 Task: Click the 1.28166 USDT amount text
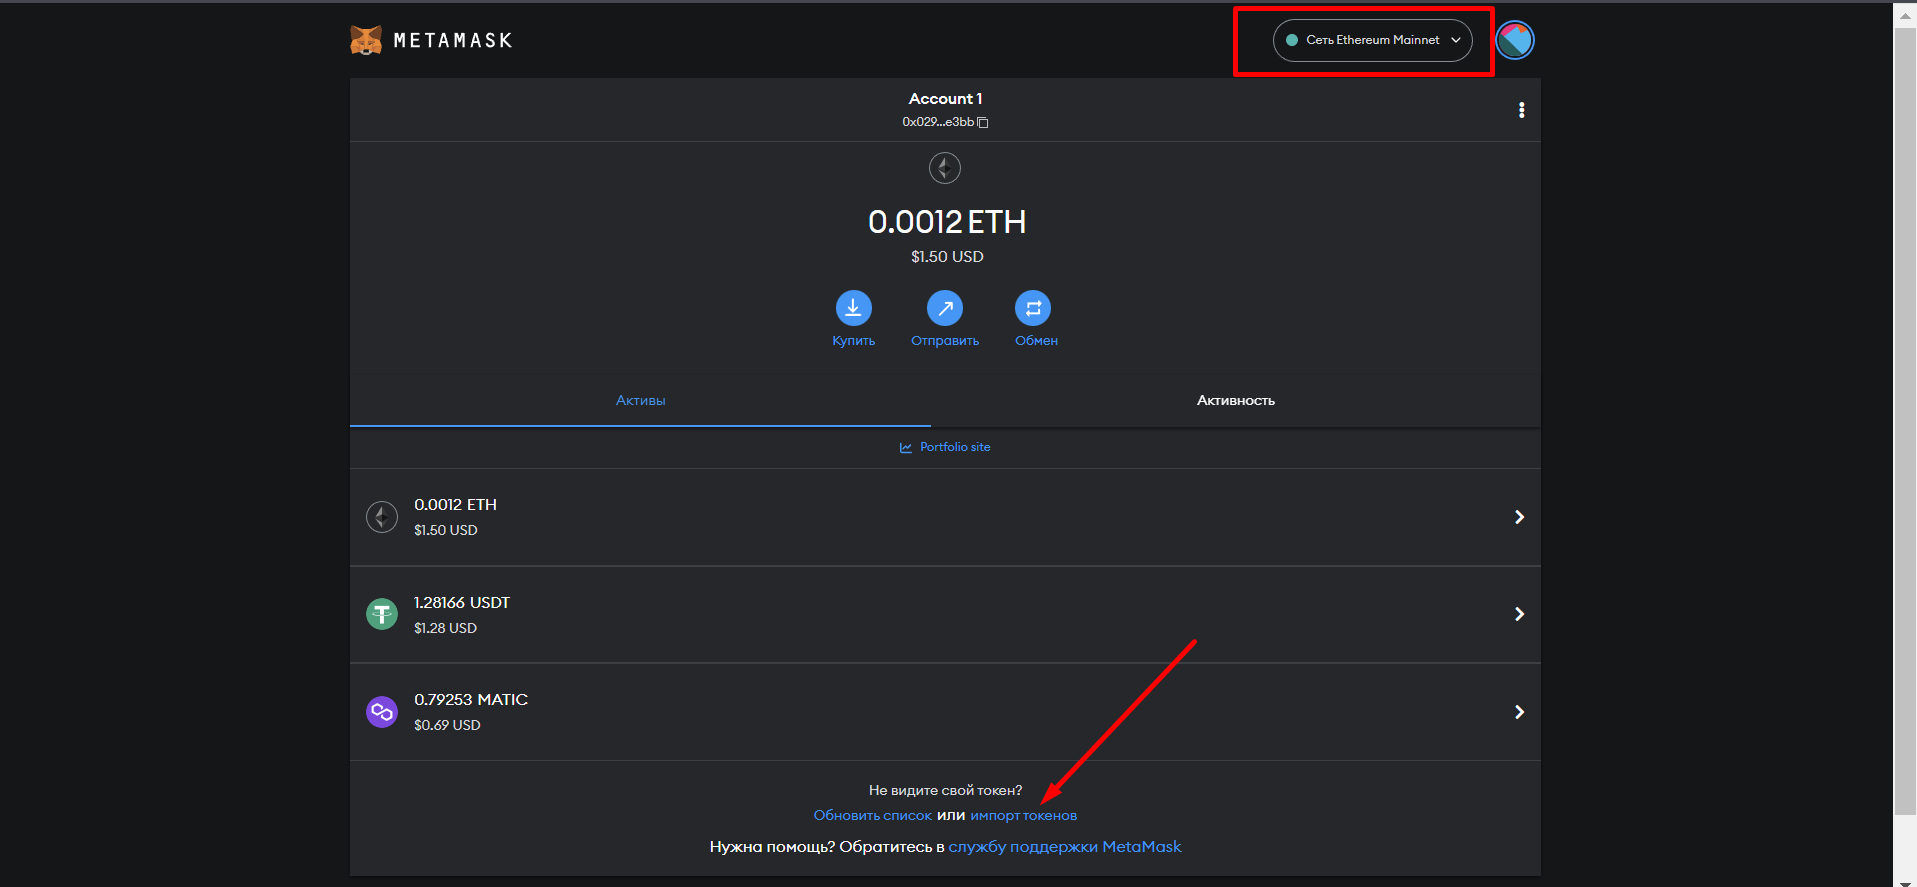[462, 602]
